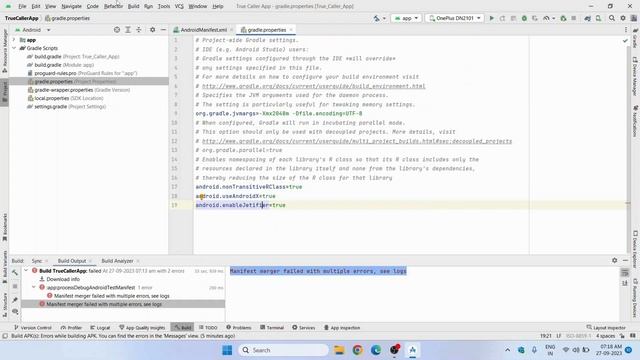This screenshot has height=360, width=640.
Task: Open editor tab options three-dot menu
Action: [626, 30]
